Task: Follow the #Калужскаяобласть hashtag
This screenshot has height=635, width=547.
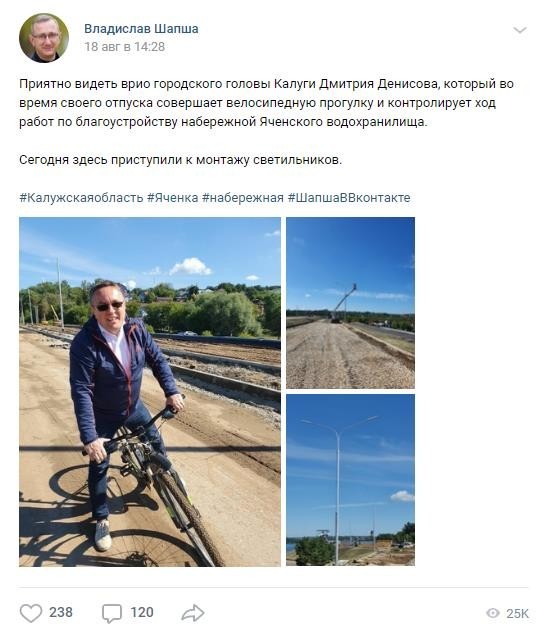Action: click(81, 198)
